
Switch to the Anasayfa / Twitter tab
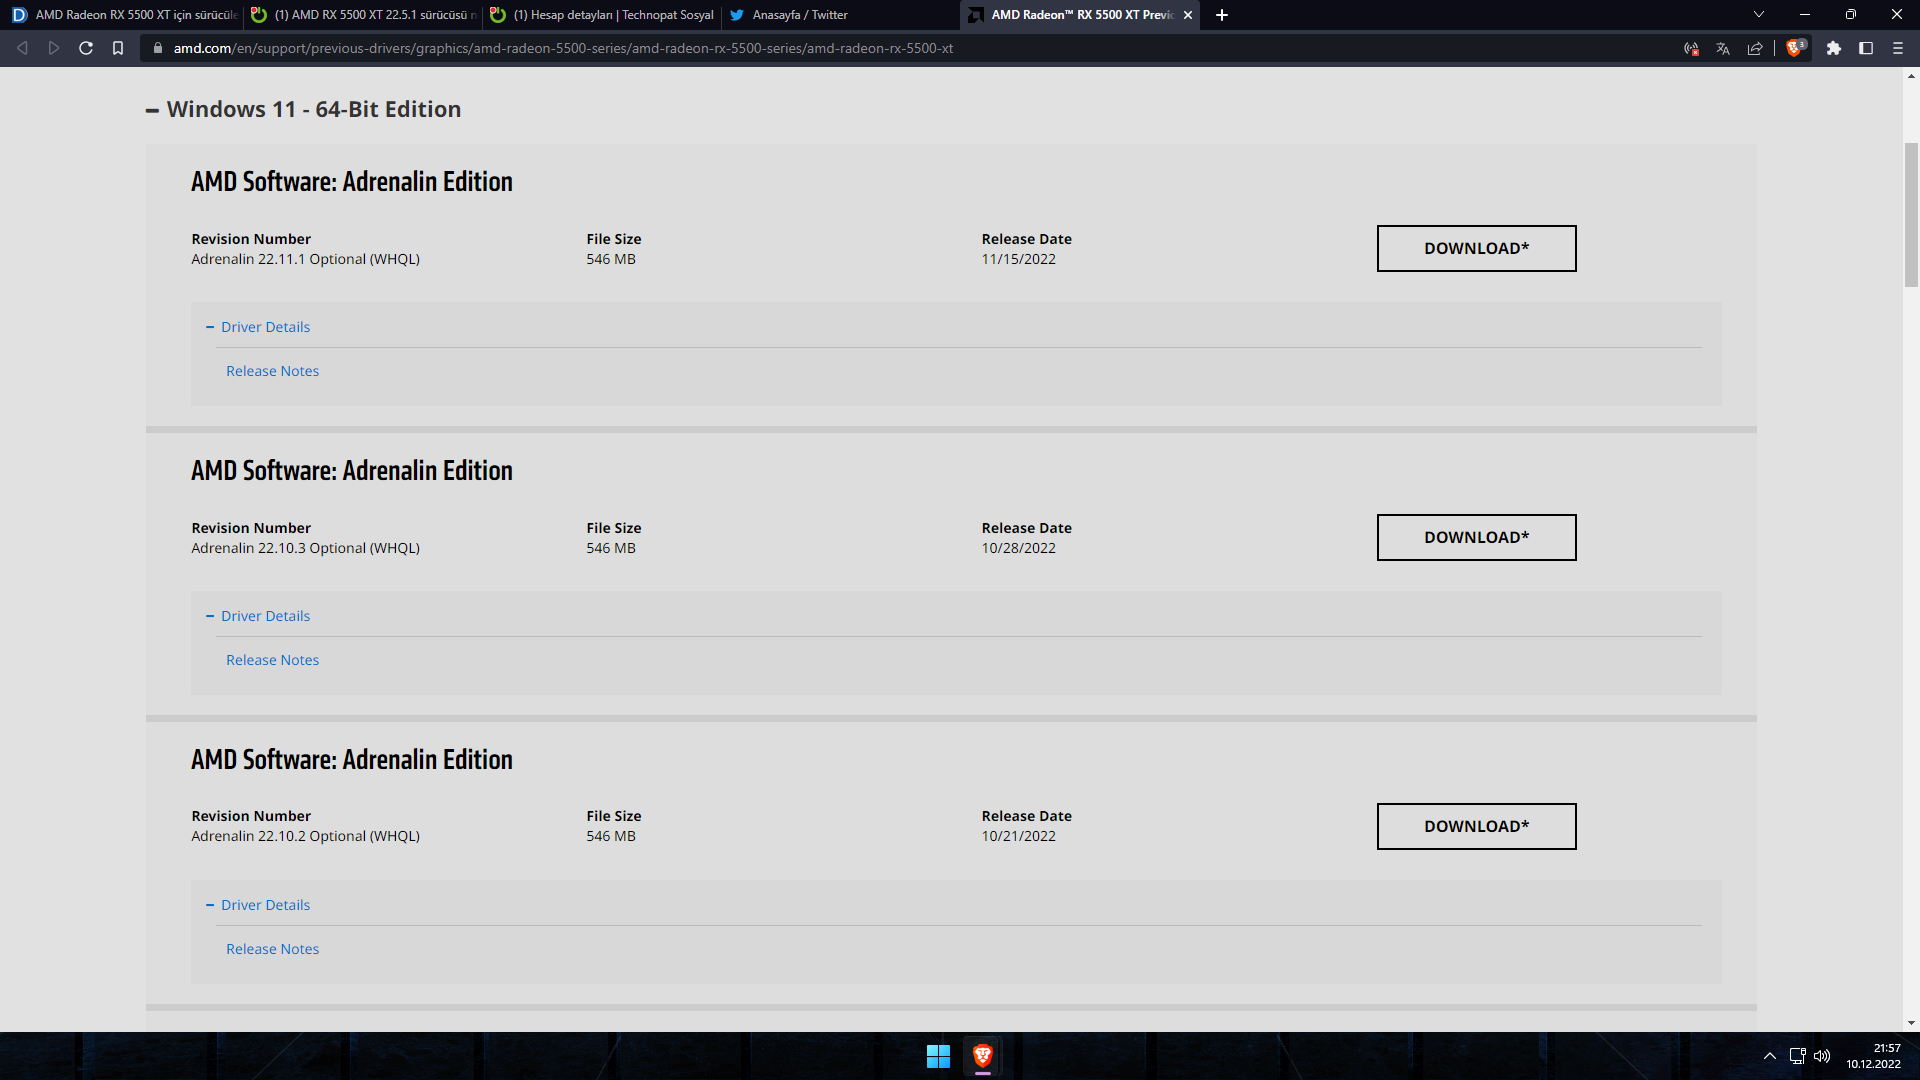point(800,15)
